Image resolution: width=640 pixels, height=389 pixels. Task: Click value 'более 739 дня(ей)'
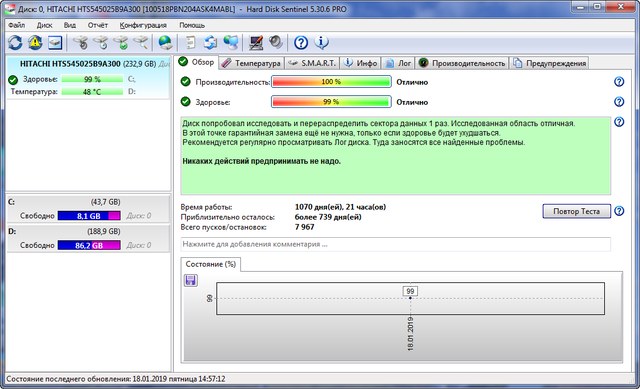click(328, 217)
